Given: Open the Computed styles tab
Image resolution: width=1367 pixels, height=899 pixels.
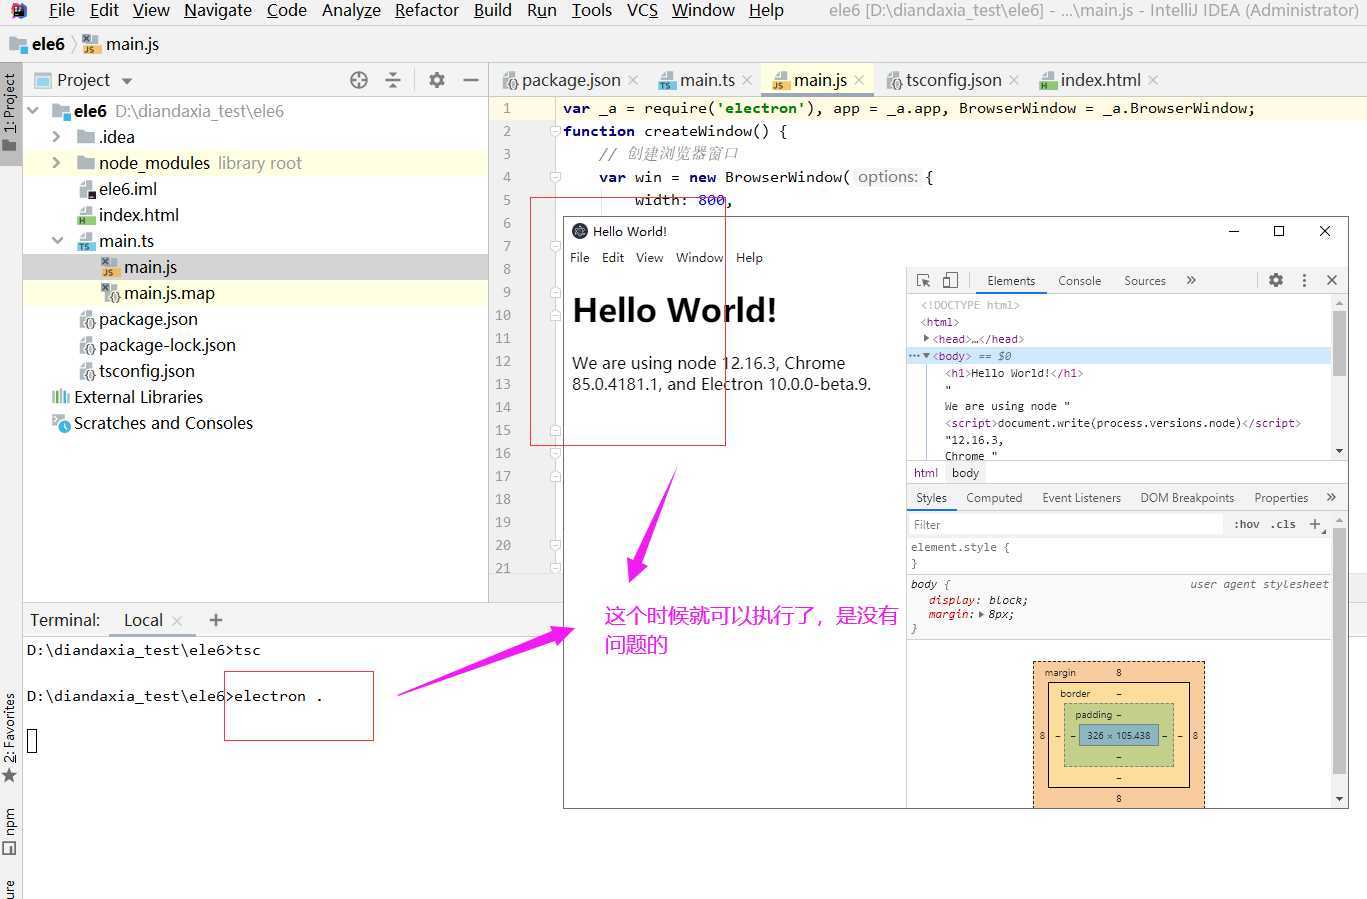Looking at the screenshot, I should tap(994, 498).
